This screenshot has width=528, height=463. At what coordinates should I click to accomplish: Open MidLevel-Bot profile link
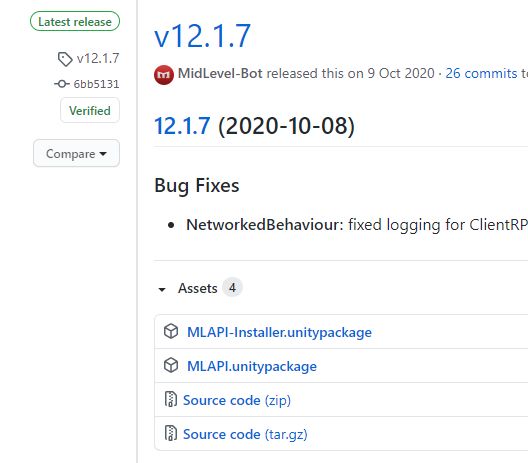pos(220,73)
